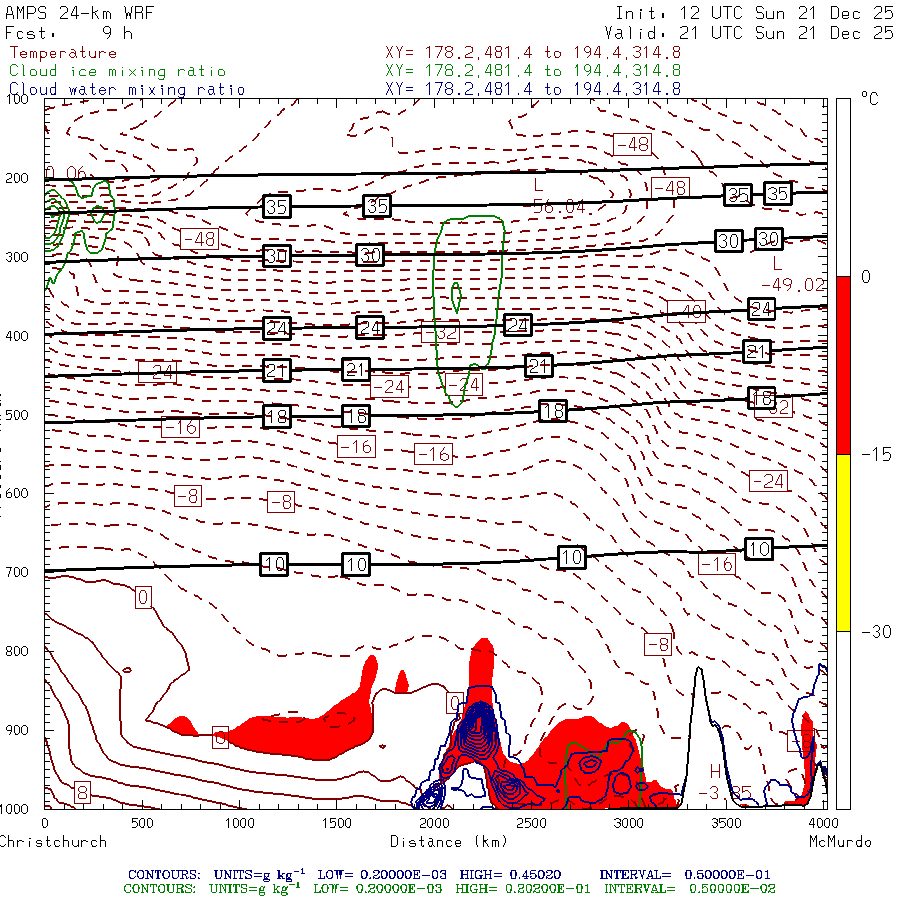
Task: Click the red XY coordinates line
Action: click(533, 53)
